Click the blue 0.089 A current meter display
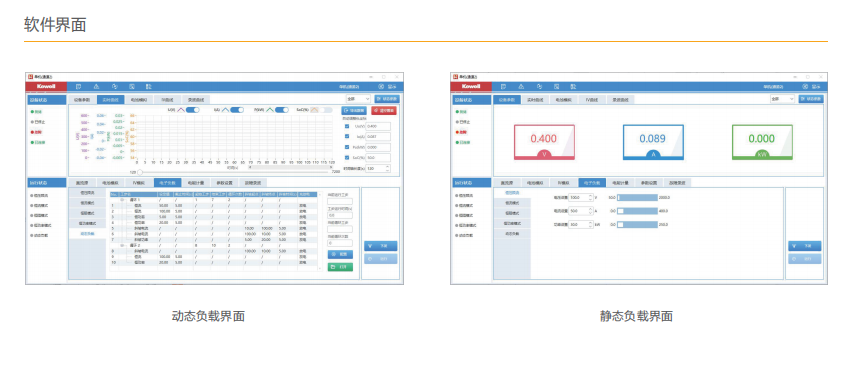This screenshot has height=382, width=860. click(x=653, y=142)
